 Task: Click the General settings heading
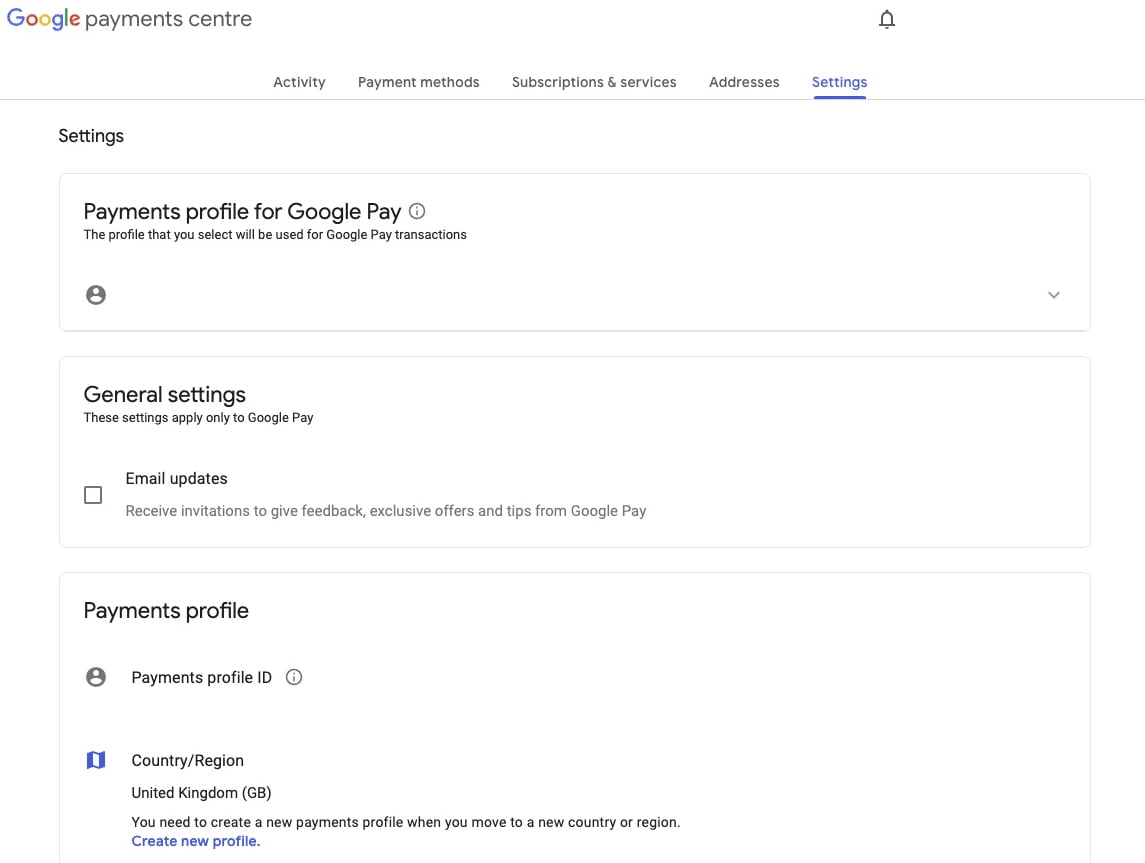(x=164, y=394)
